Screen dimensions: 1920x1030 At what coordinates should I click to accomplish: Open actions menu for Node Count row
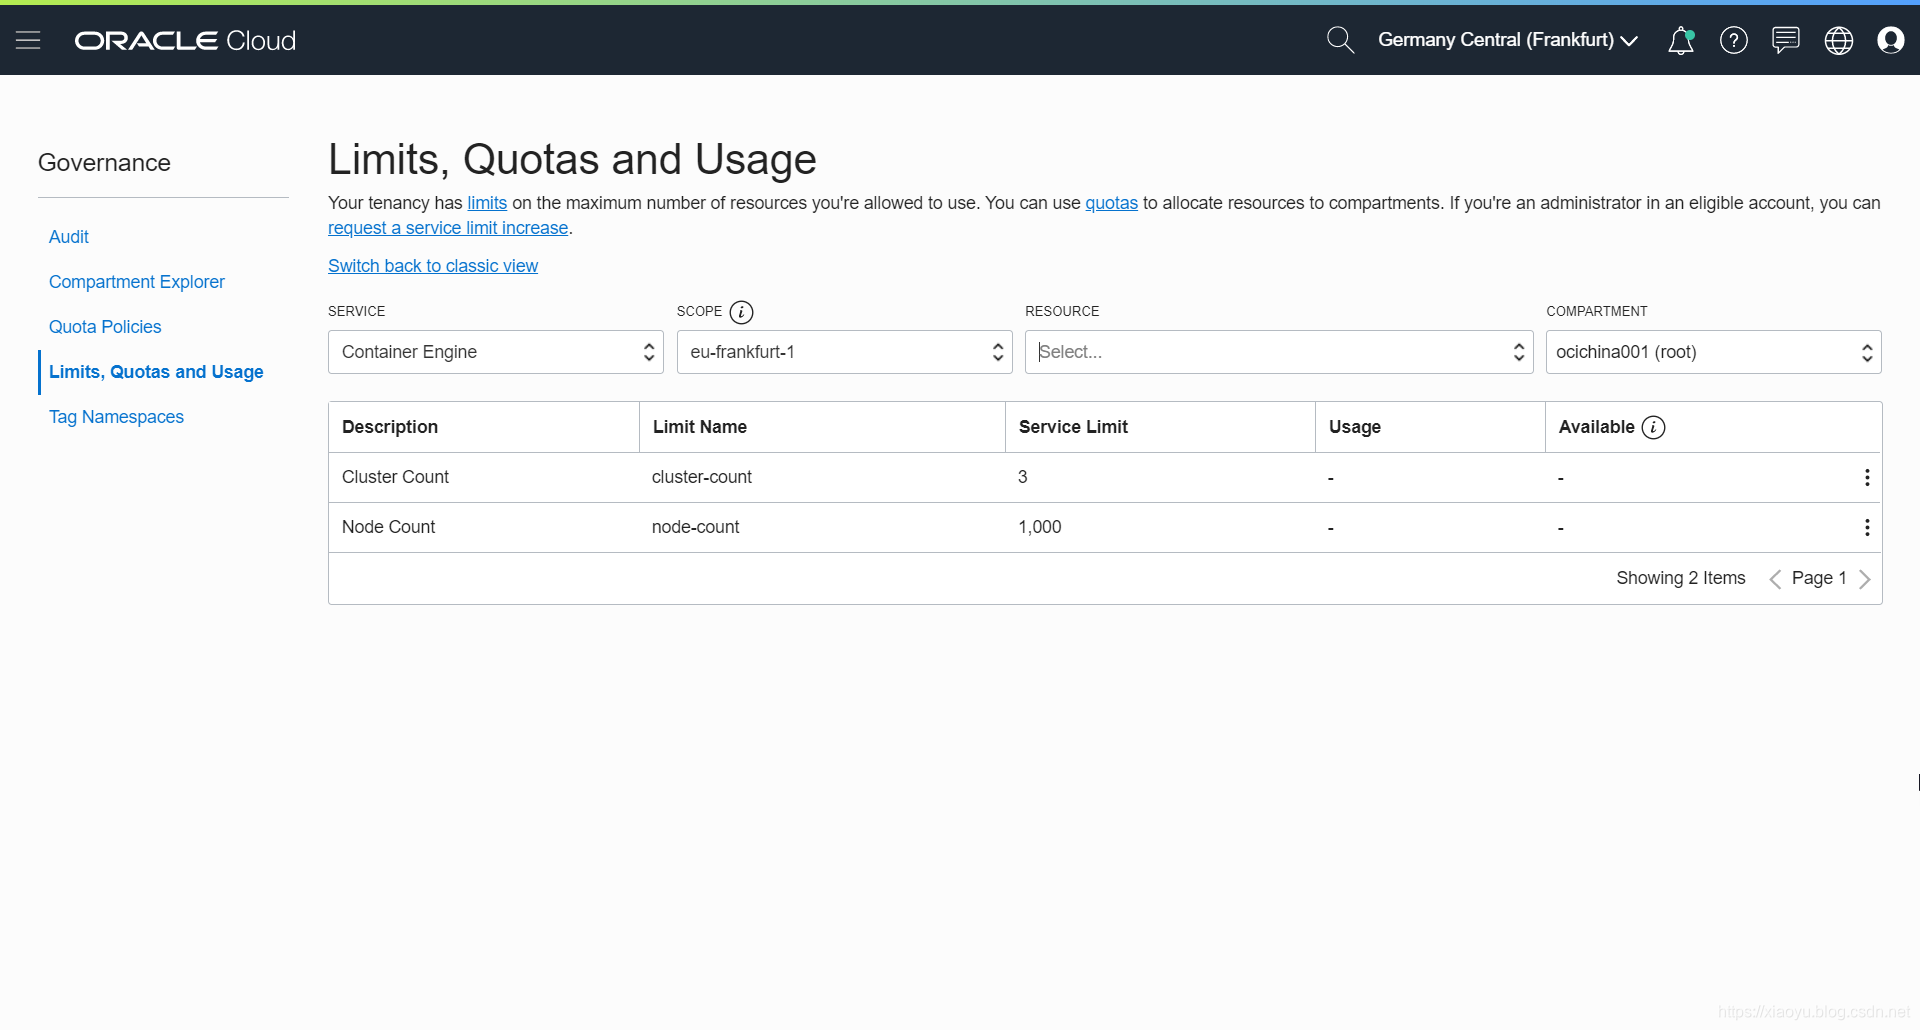(1867, 527)
